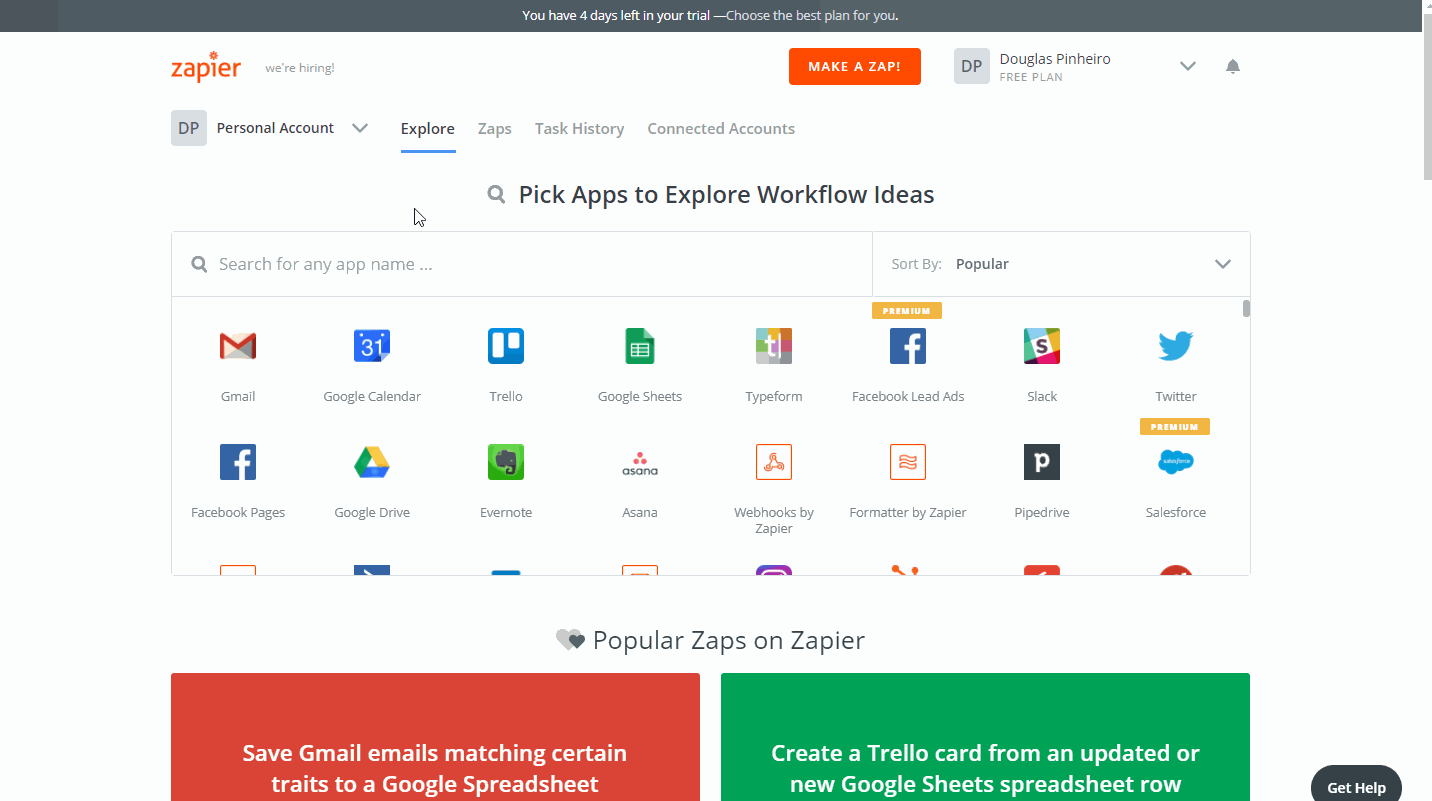Pick the Formatter by Zapier icon
The height and width of the screenshot is (801, 1432).
[x=908, y=462]
